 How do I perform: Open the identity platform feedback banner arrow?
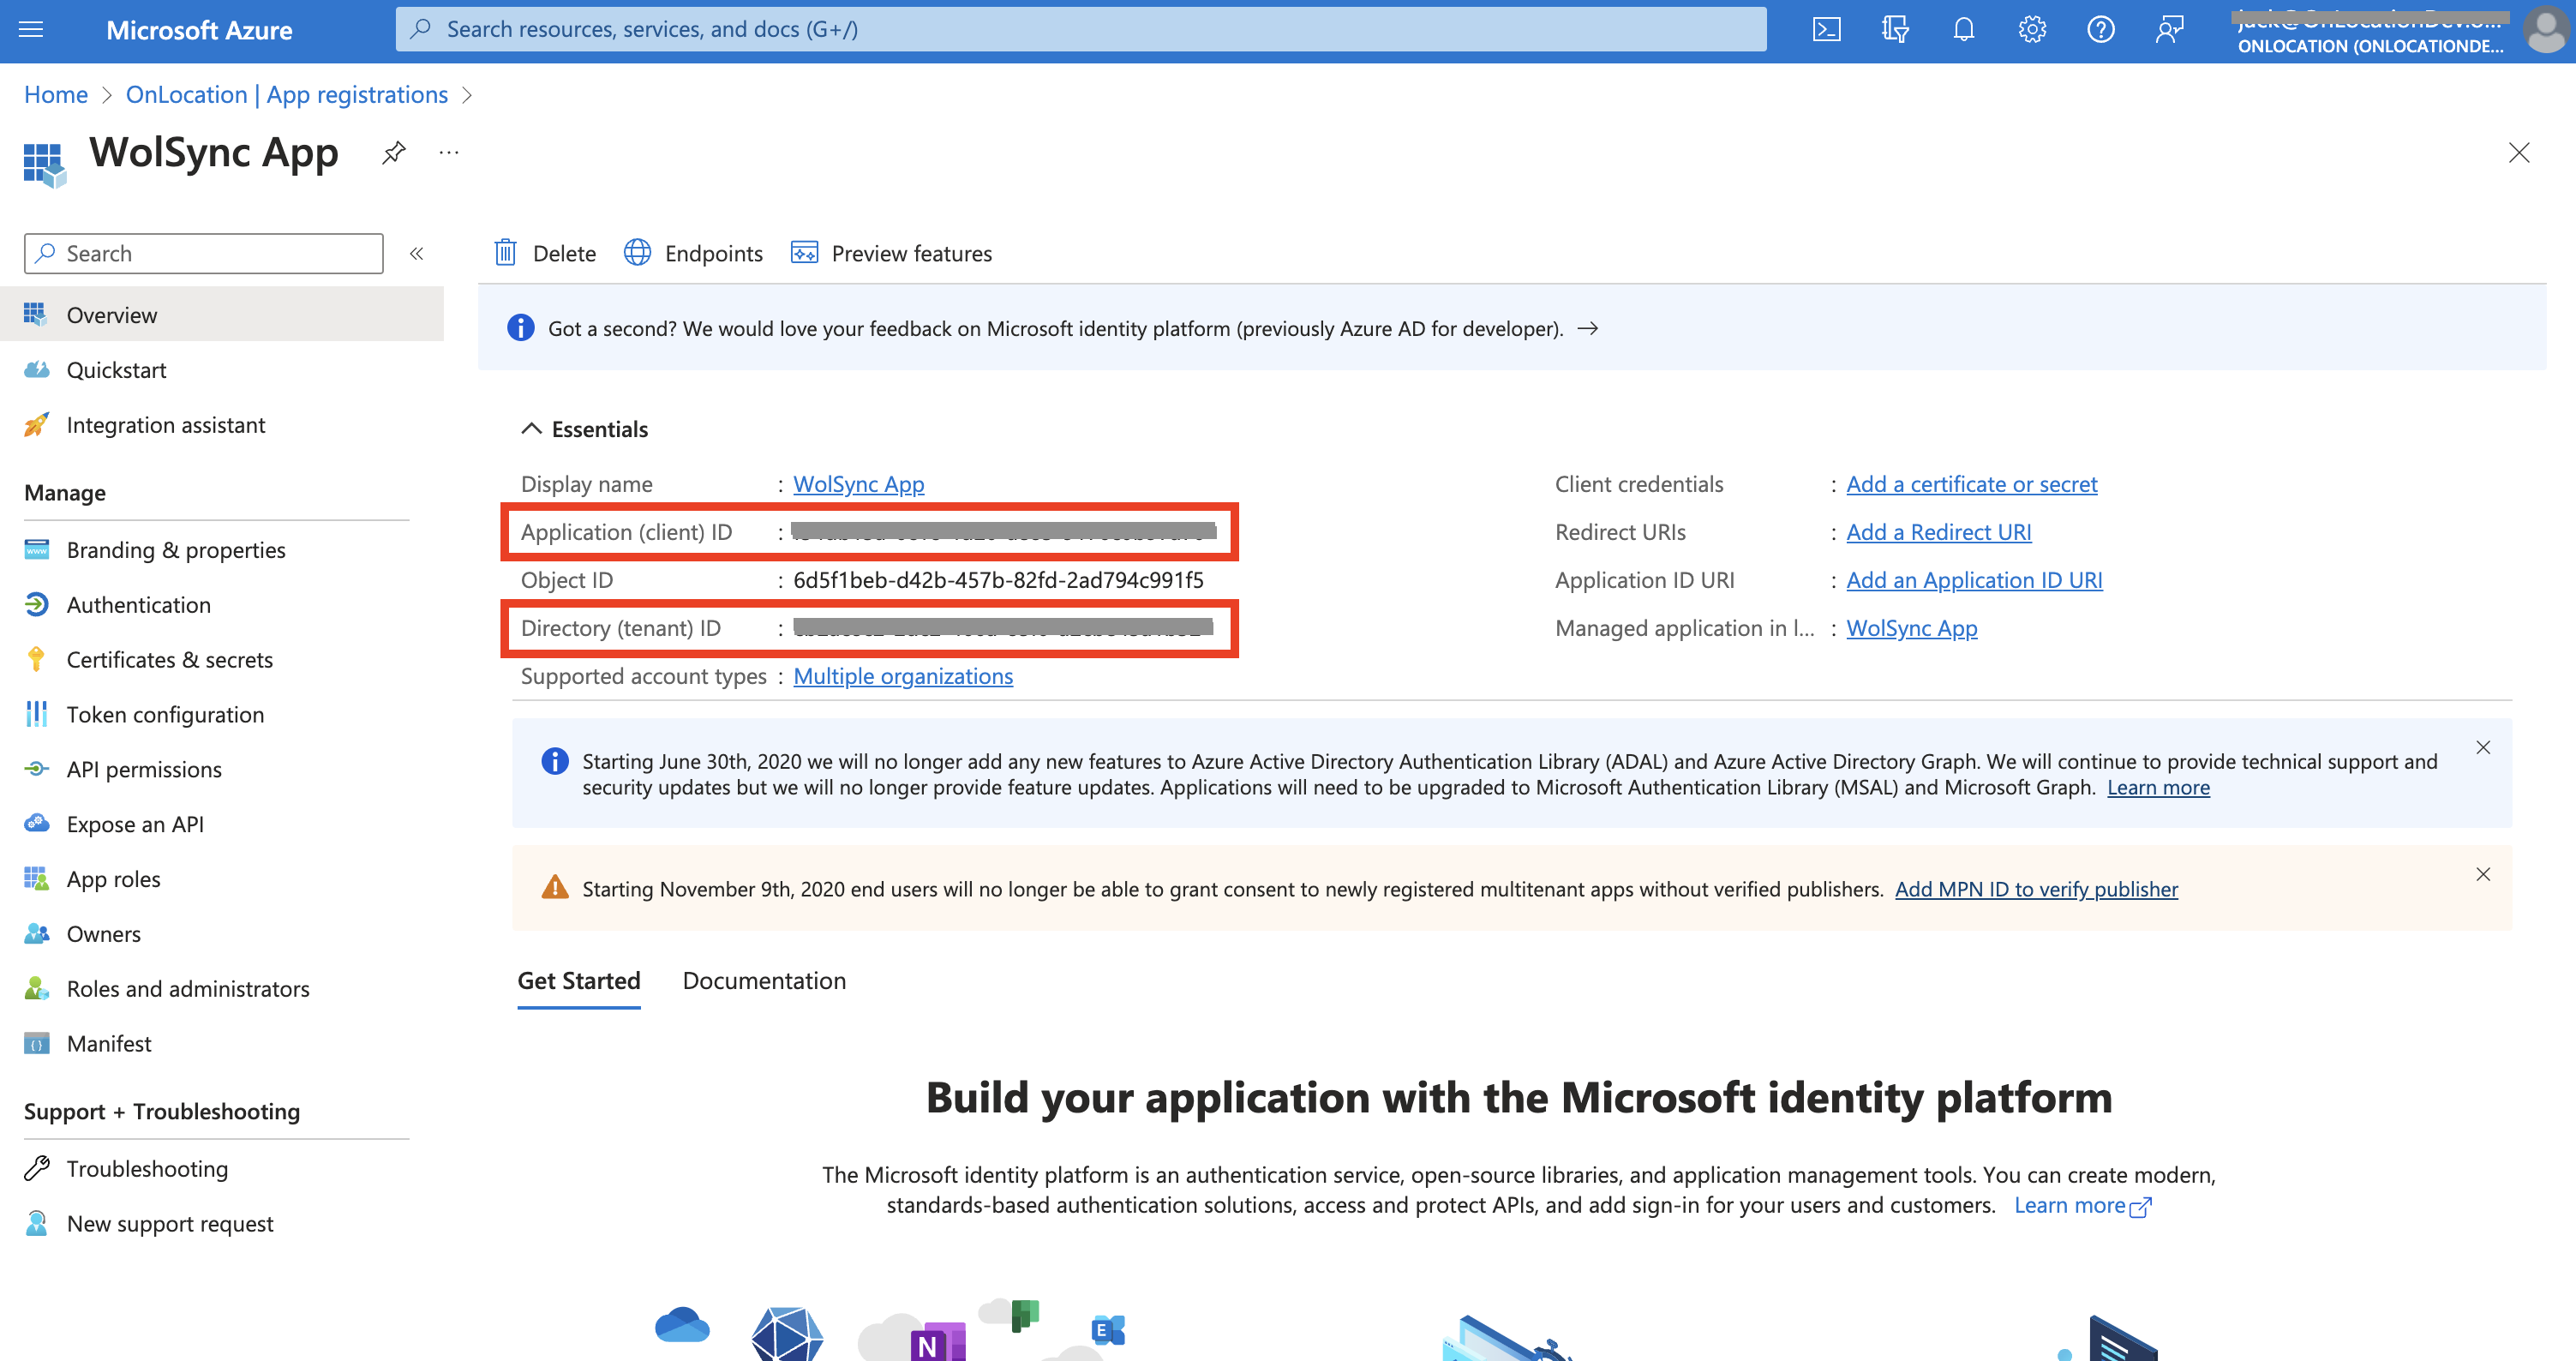coord(1587,328)
